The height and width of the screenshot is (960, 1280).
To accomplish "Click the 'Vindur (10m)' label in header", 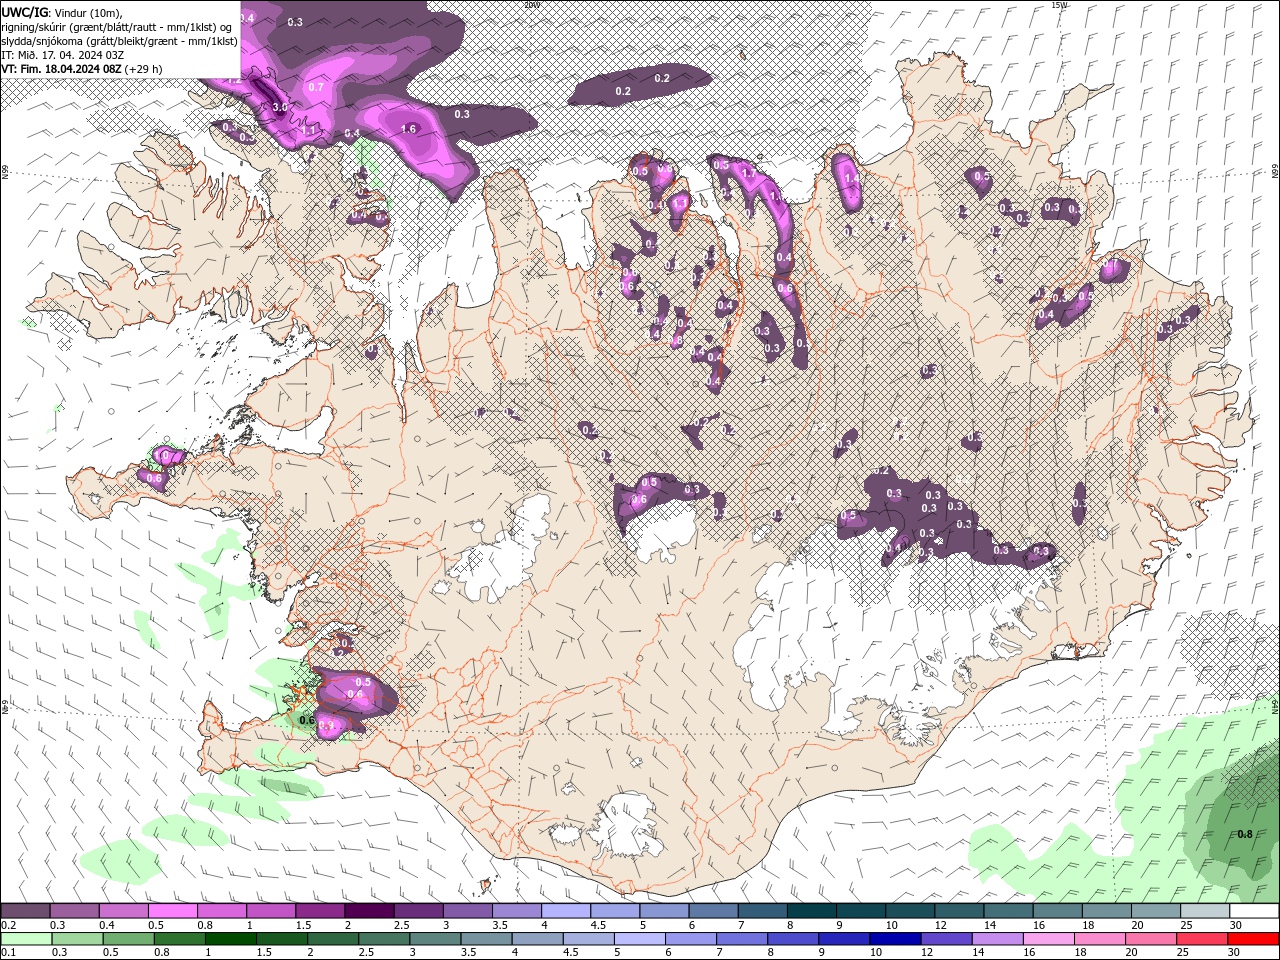I will [x=87, y=12].
